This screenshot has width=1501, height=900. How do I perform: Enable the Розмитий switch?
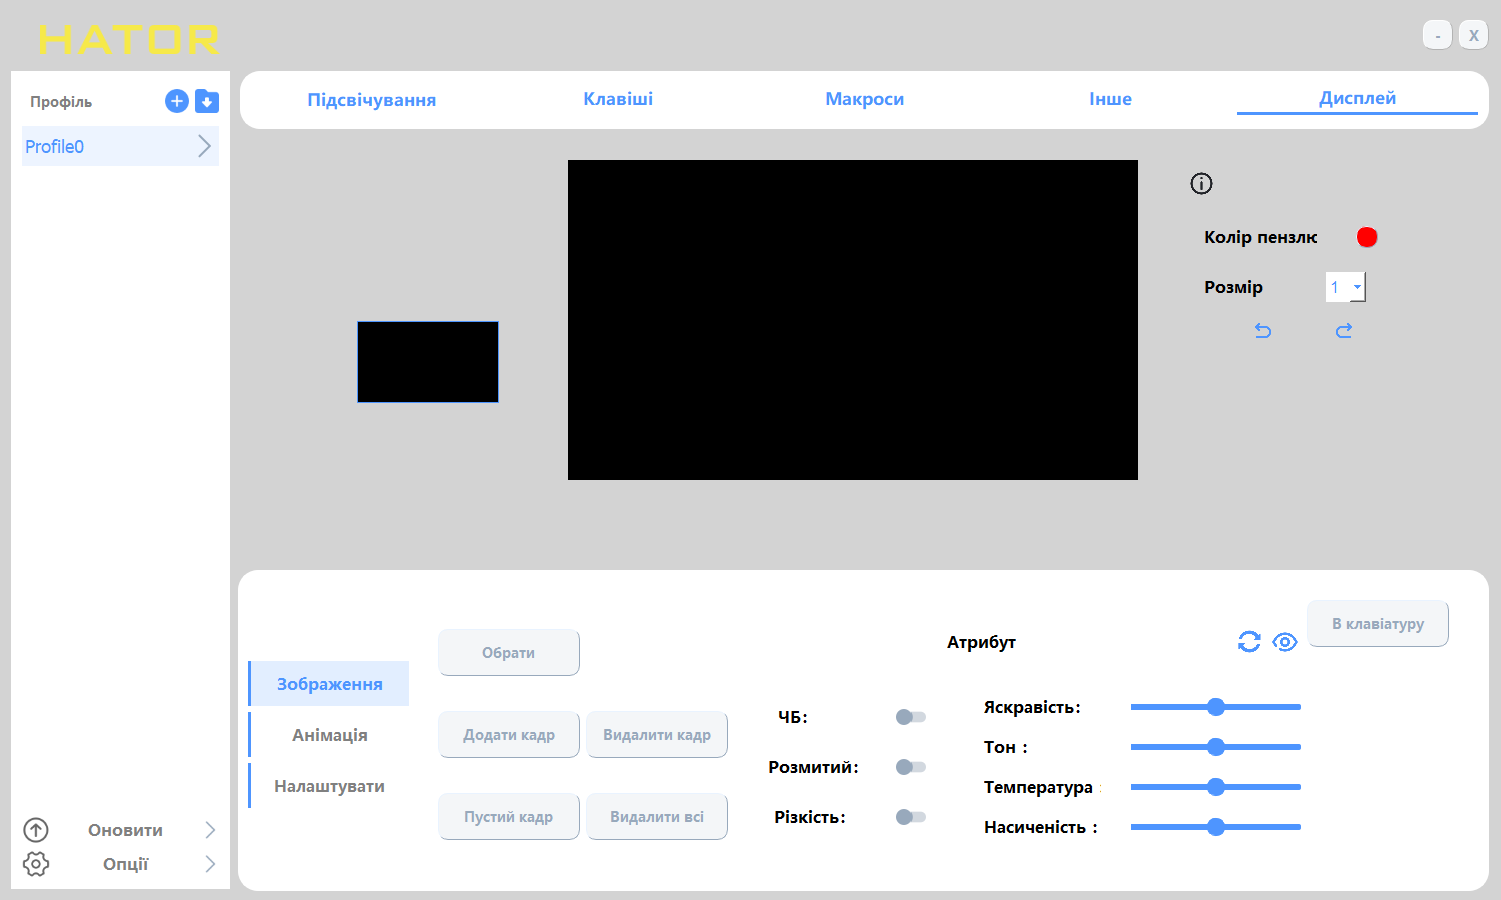click(911, 767)
